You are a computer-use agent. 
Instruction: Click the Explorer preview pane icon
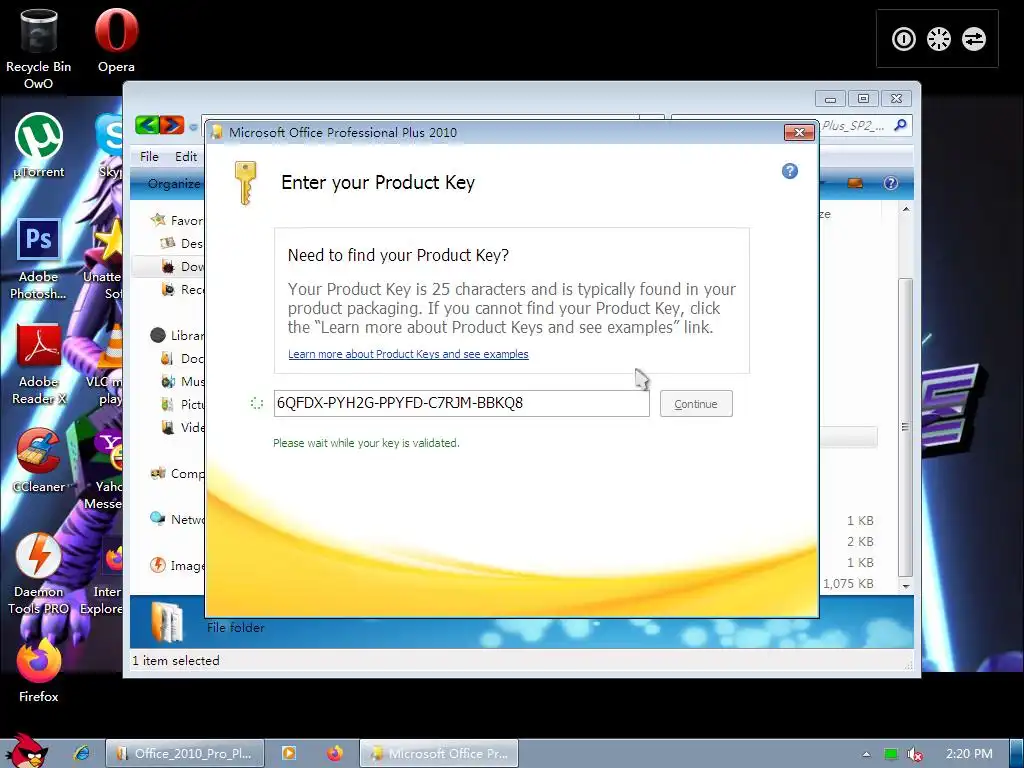click(x=855, y=184)
